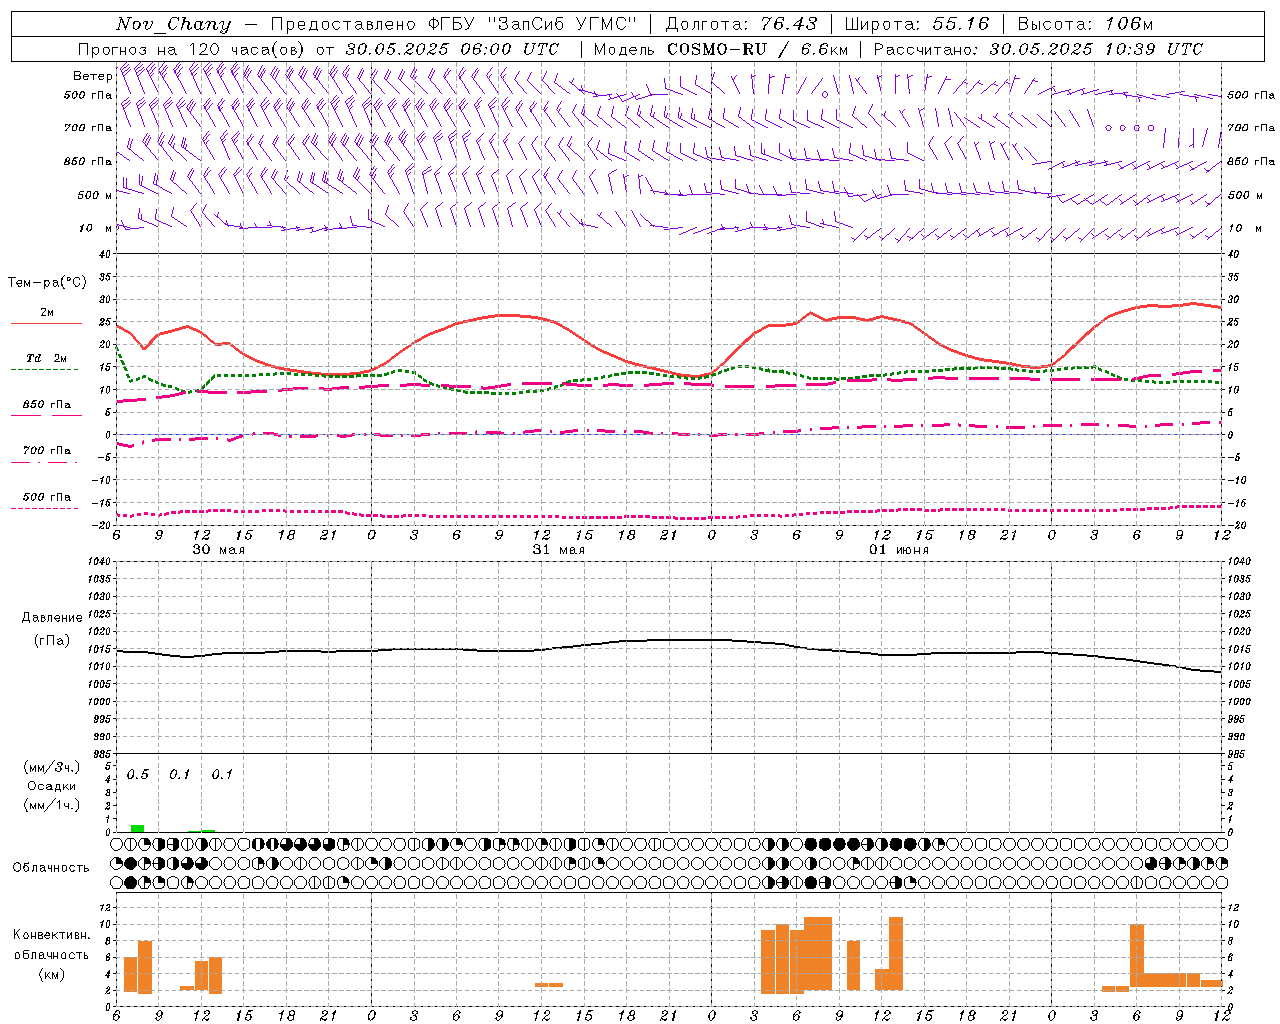Click the 'Облачность' cloudiness label

(51, 867)
